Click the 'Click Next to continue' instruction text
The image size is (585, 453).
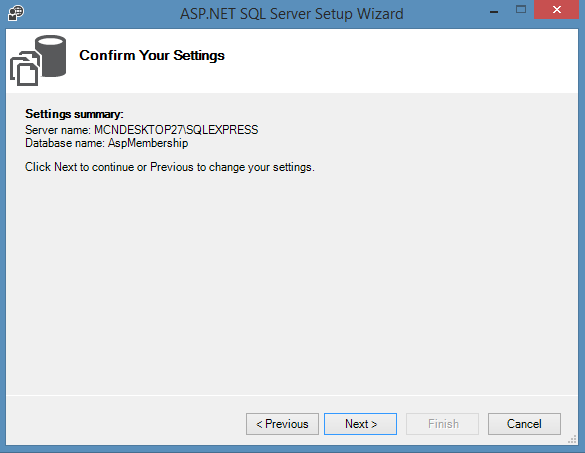tap(170, 167)
